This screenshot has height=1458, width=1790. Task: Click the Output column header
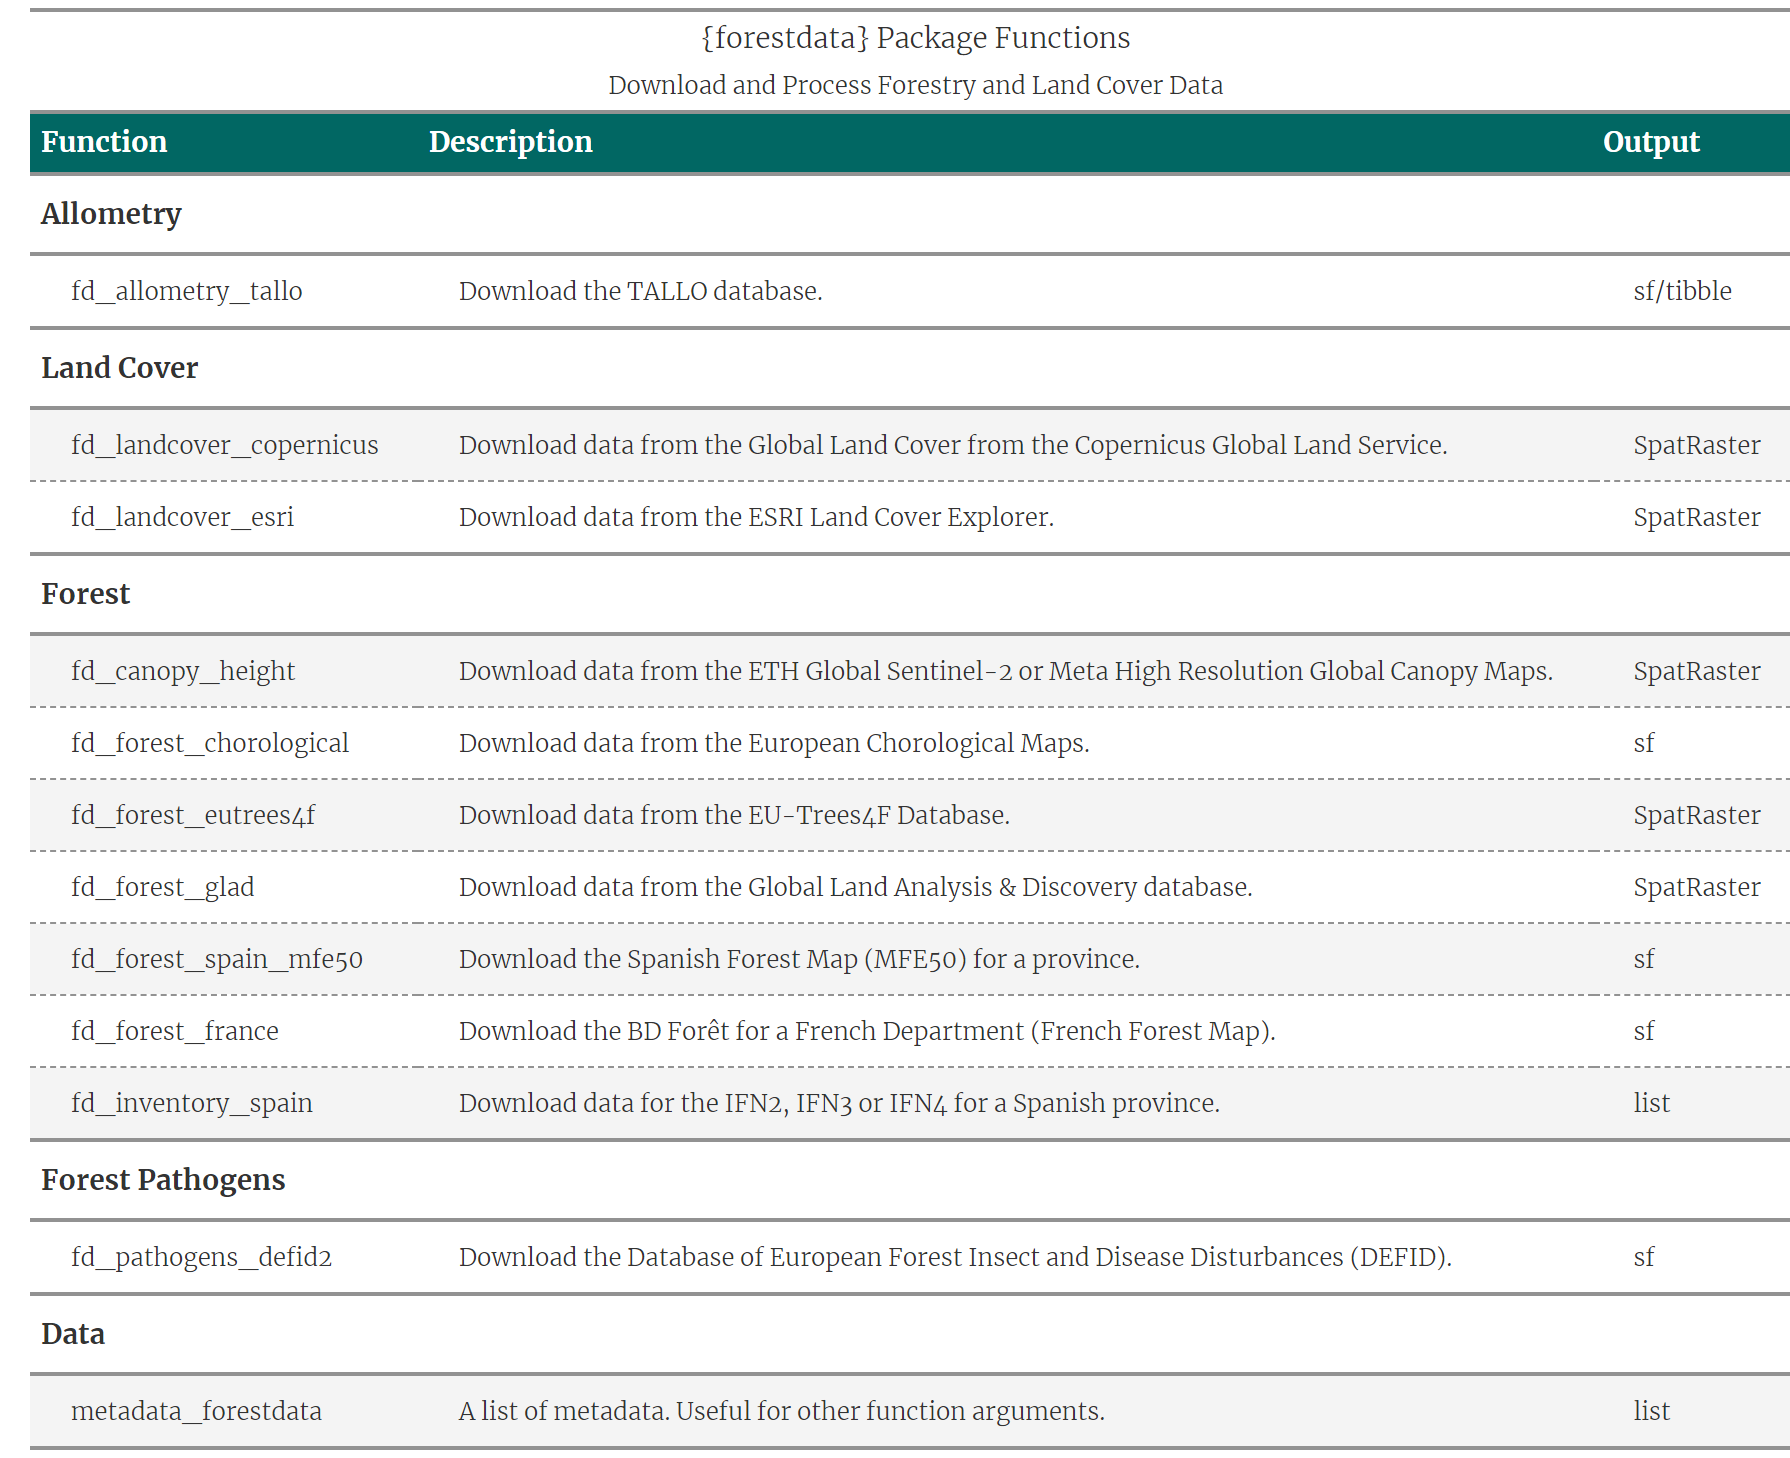pyautogui.click(x=1650, y=142)
